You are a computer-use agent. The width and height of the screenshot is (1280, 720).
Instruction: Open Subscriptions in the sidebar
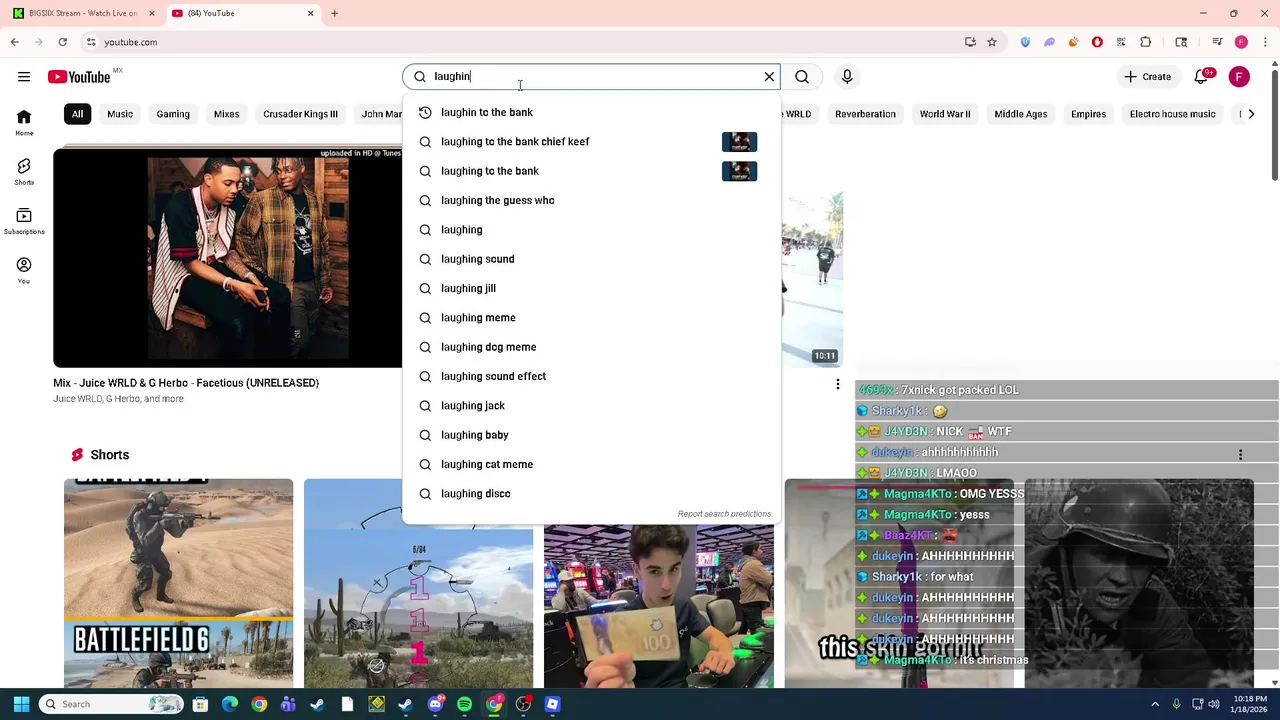tap(24, 221)
